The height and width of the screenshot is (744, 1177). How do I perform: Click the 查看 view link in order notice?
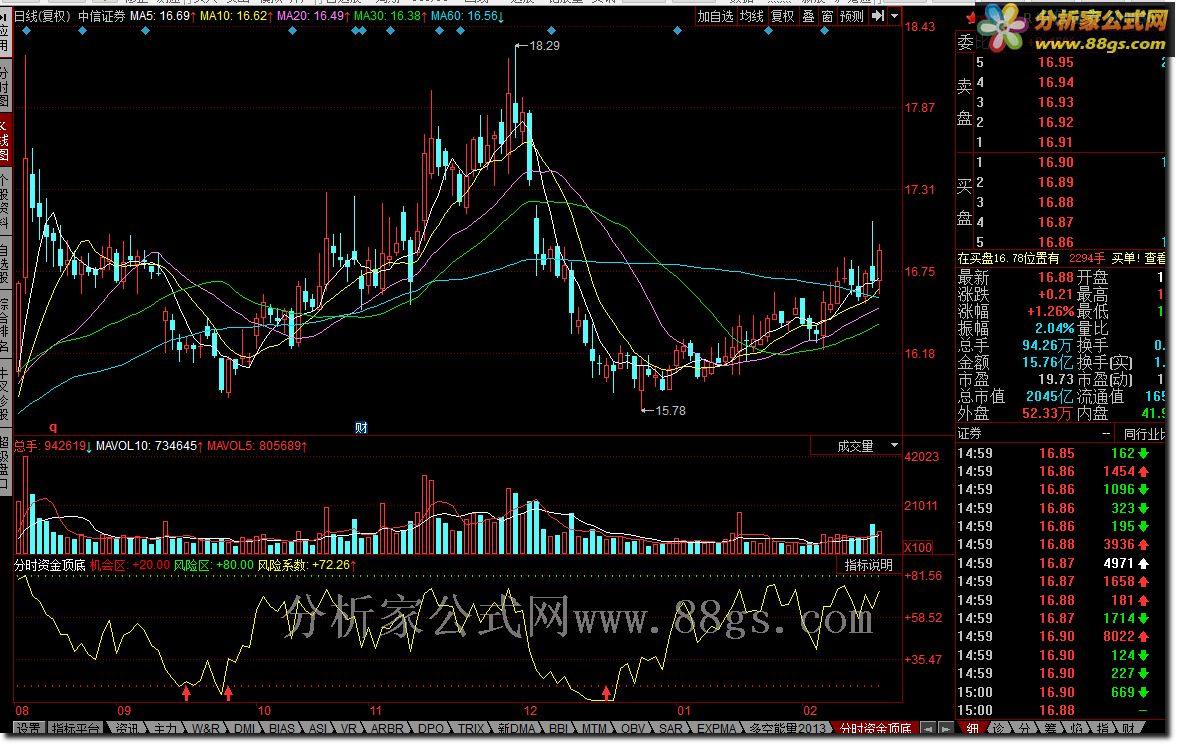(x=1154, y=258)
